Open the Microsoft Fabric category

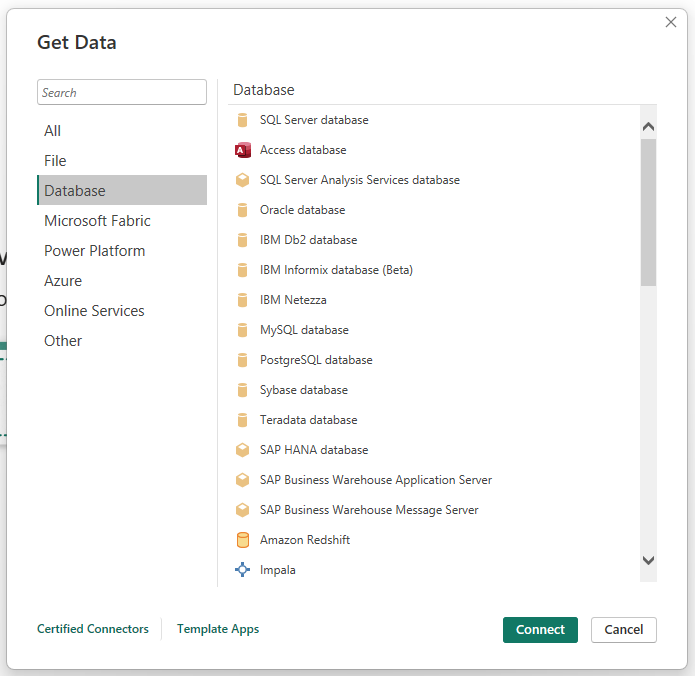(122, 221)
